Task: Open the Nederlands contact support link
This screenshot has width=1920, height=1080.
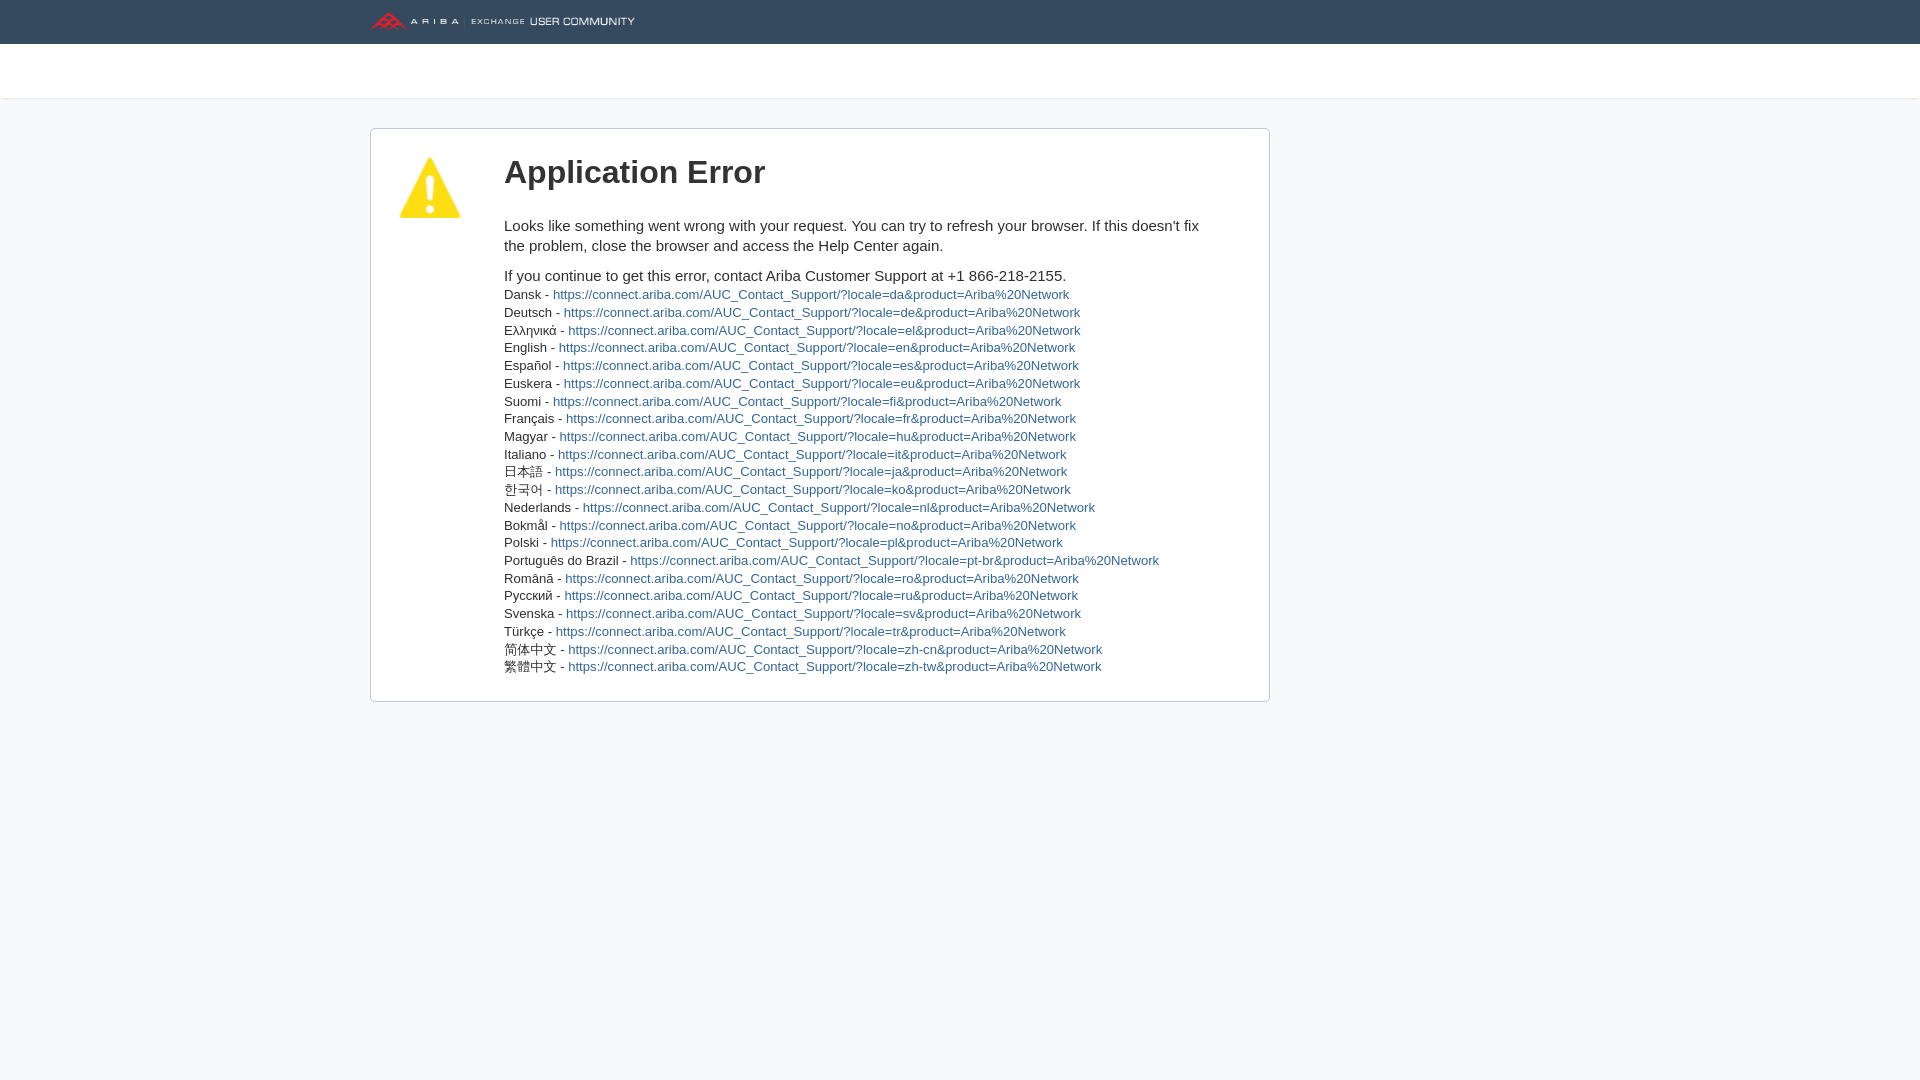Action: [x=839, y=508]
